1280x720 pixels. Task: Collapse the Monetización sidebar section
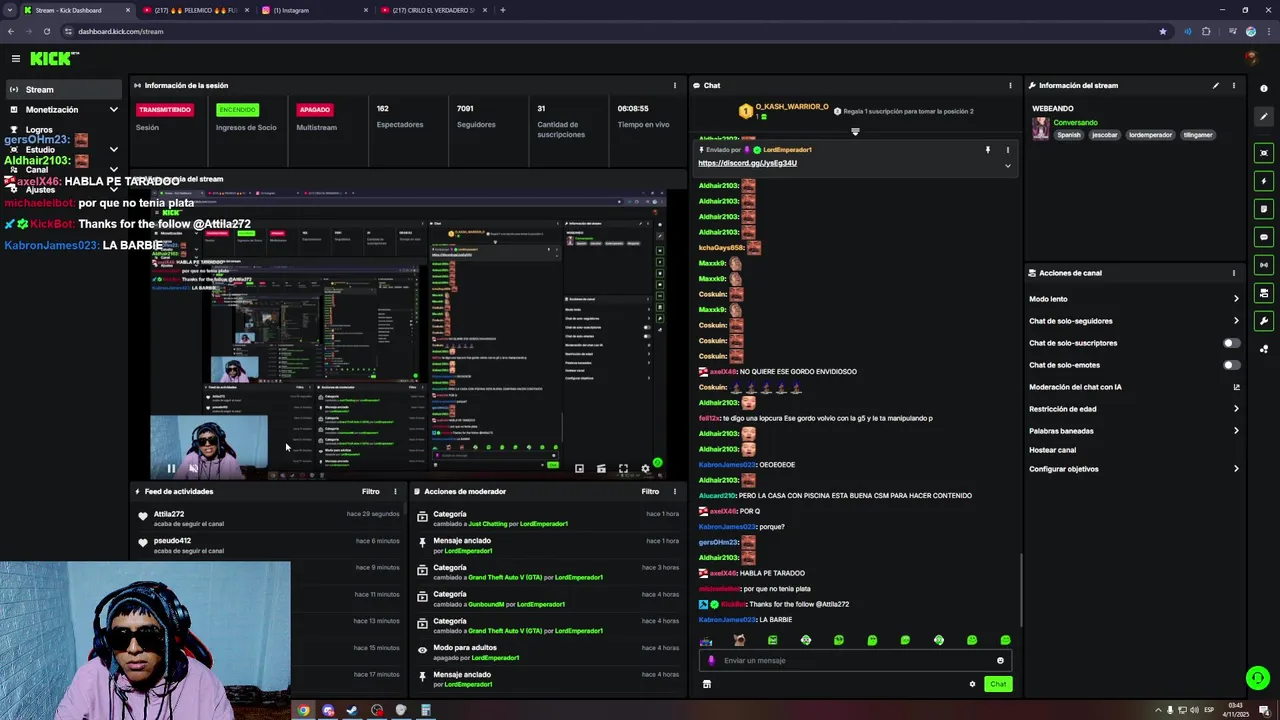pyautogui.click(x=113, y=110)
